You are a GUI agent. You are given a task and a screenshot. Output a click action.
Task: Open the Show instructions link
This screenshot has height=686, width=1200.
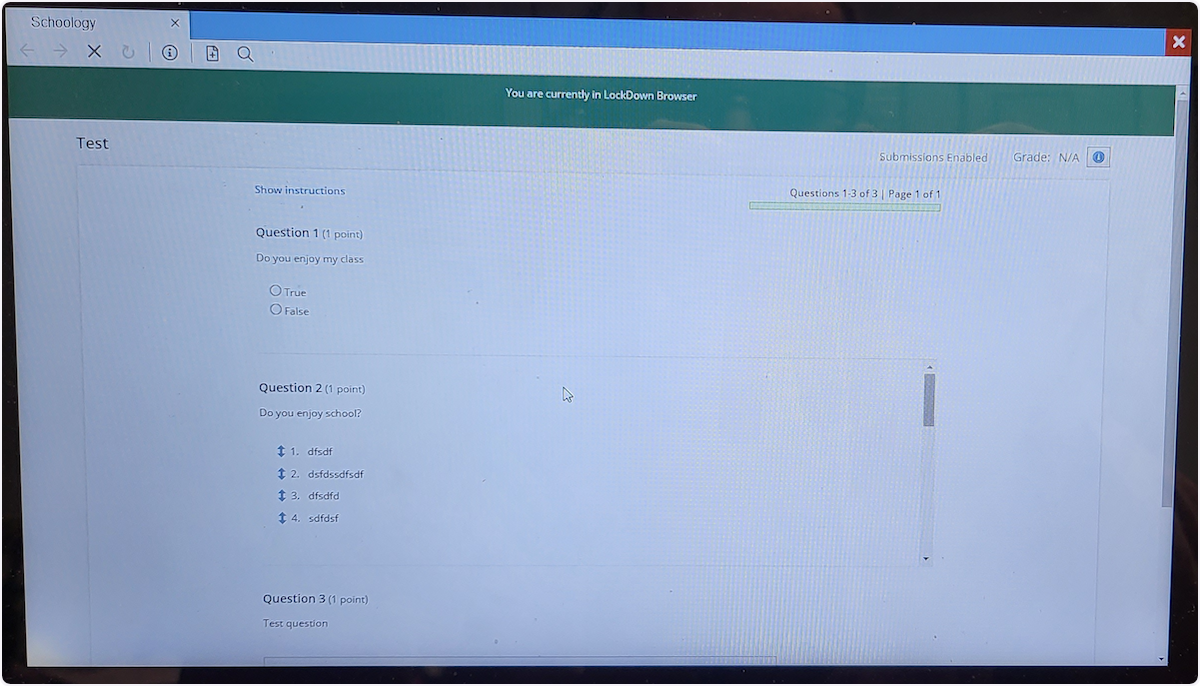click(x=299, y=190)
